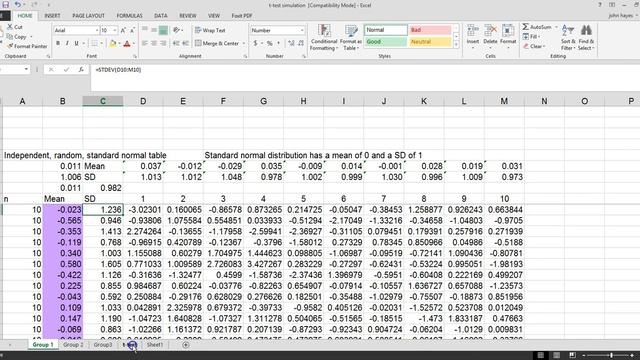Click the AutoSum sigma icon

click(x=526, y=27)
